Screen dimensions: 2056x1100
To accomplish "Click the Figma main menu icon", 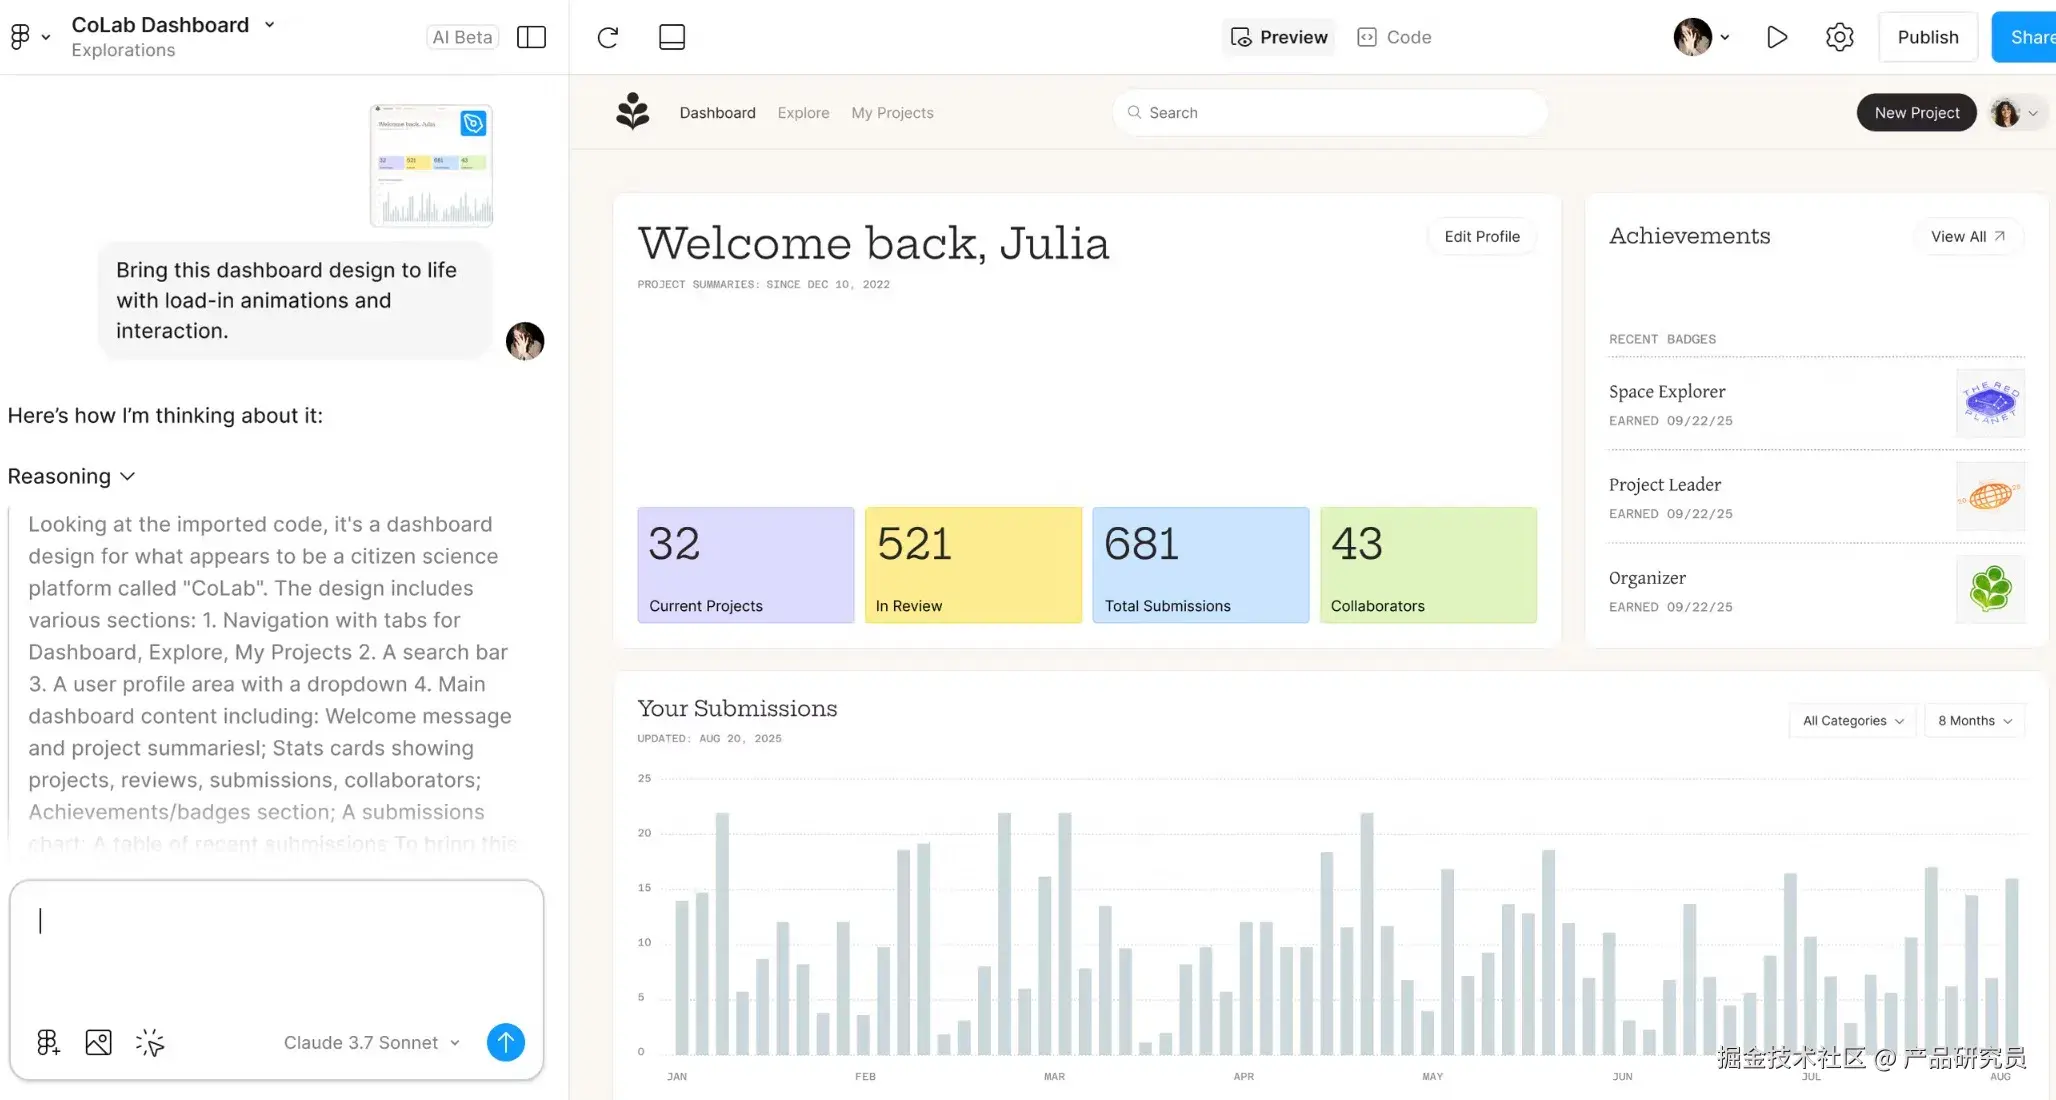I will (x=20, y=37).
